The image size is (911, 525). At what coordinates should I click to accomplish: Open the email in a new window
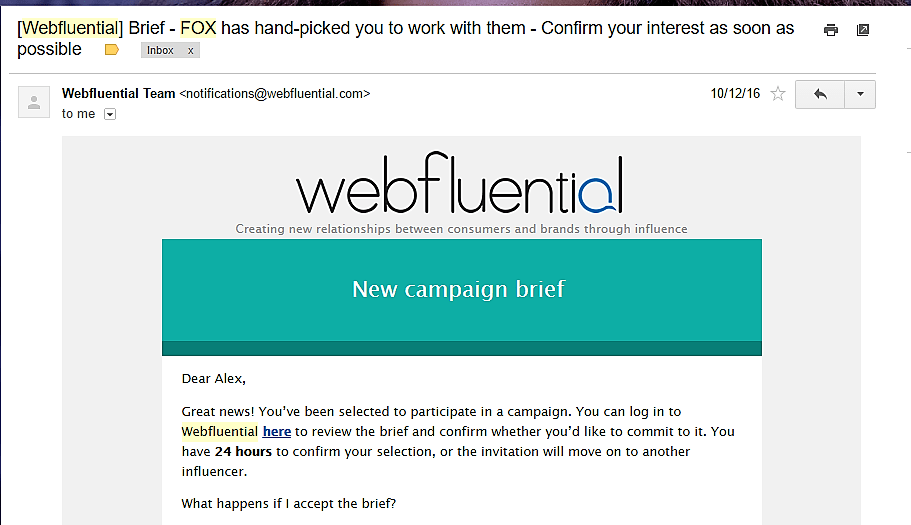coord(863,30)
